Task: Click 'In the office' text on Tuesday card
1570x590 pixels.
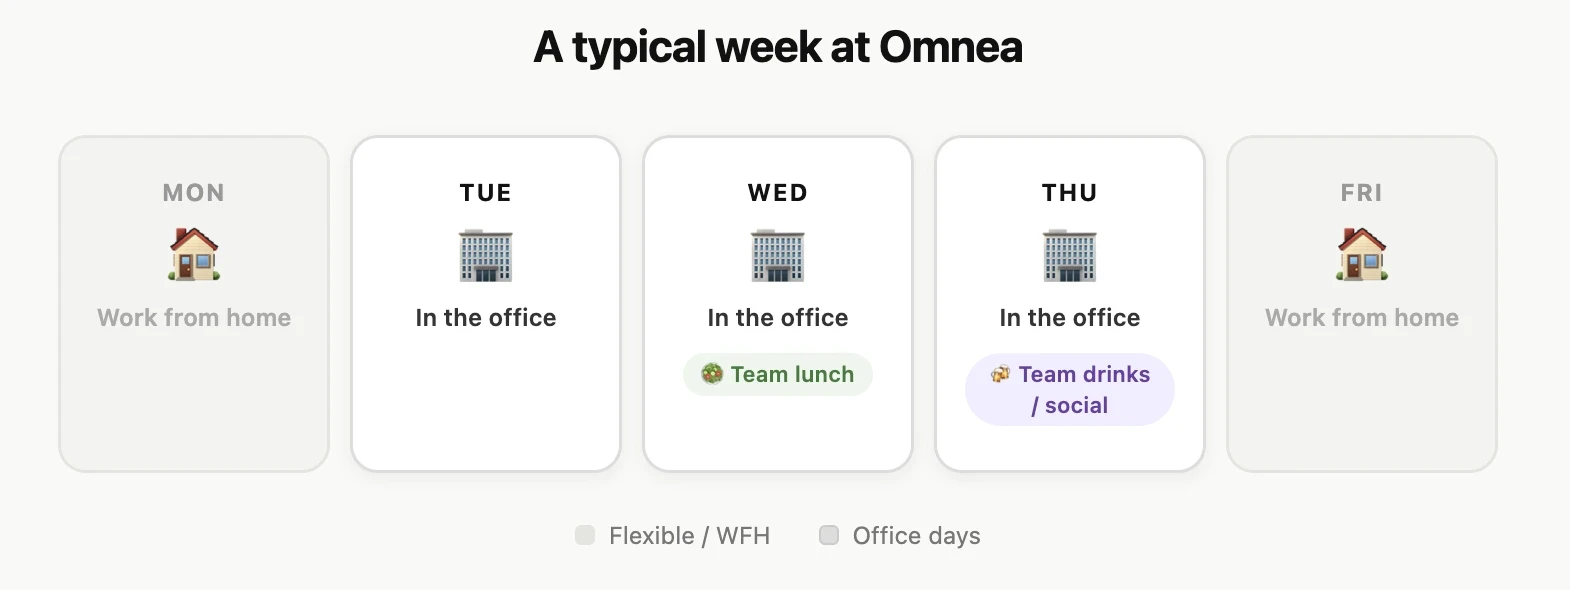Action: (486, 317)
